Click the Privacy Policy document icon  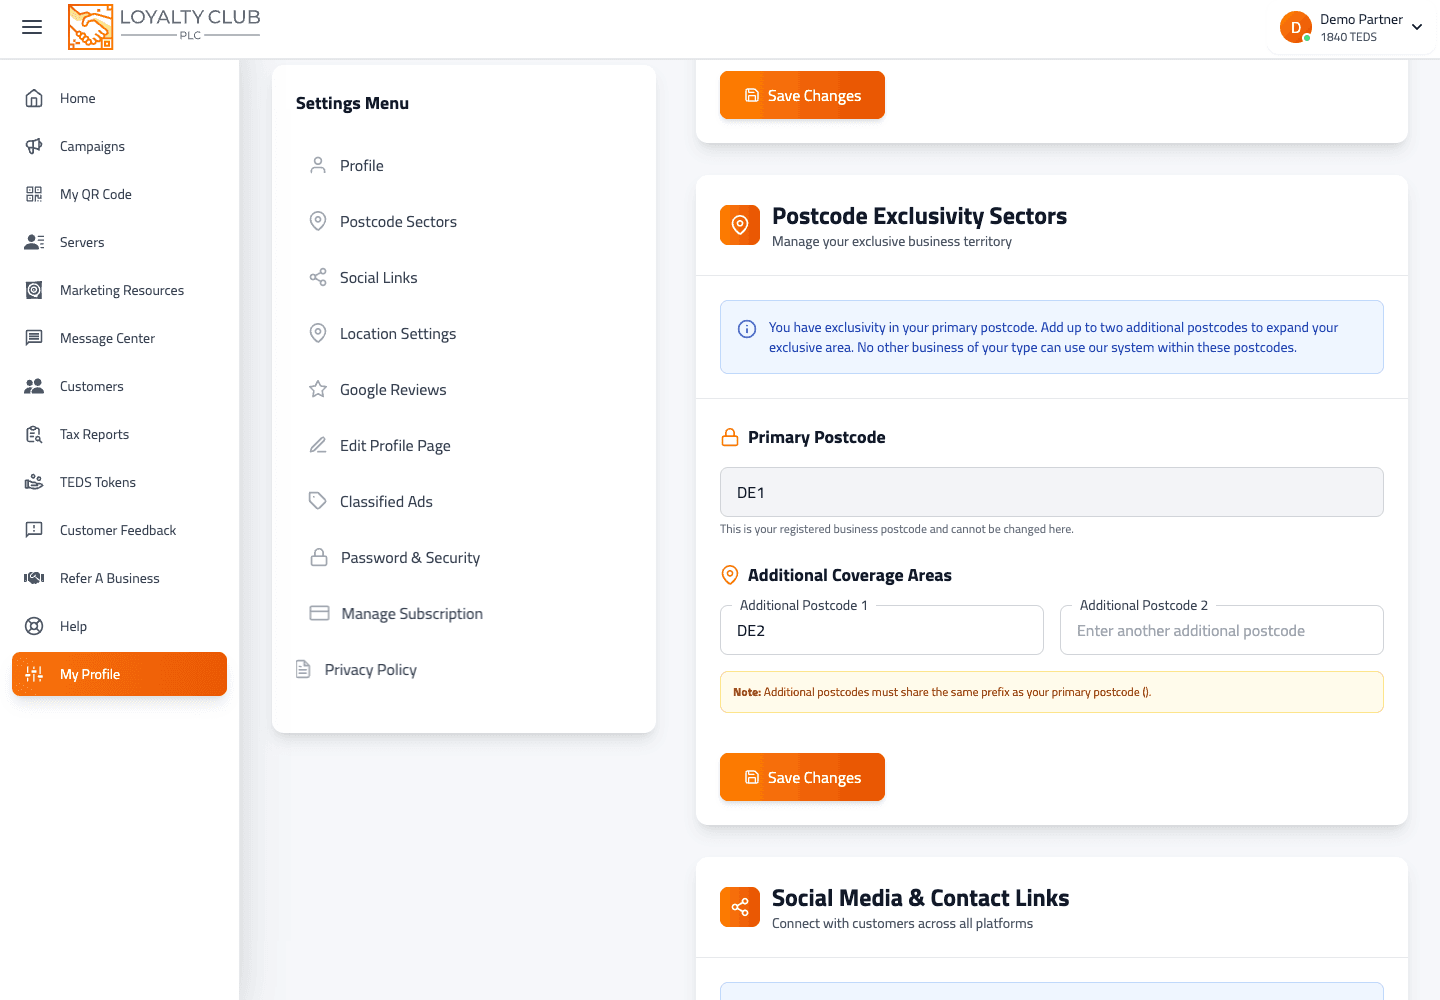tap(303, 669)
